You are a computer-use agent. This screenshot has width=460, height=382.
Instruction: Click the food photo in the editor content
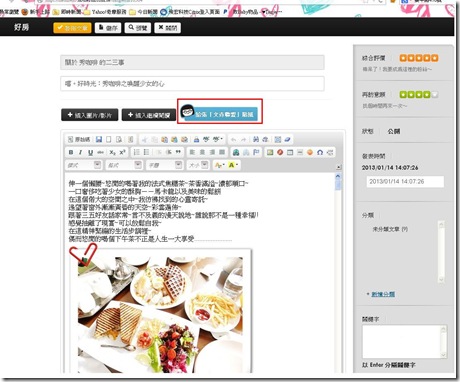[160, 314]
